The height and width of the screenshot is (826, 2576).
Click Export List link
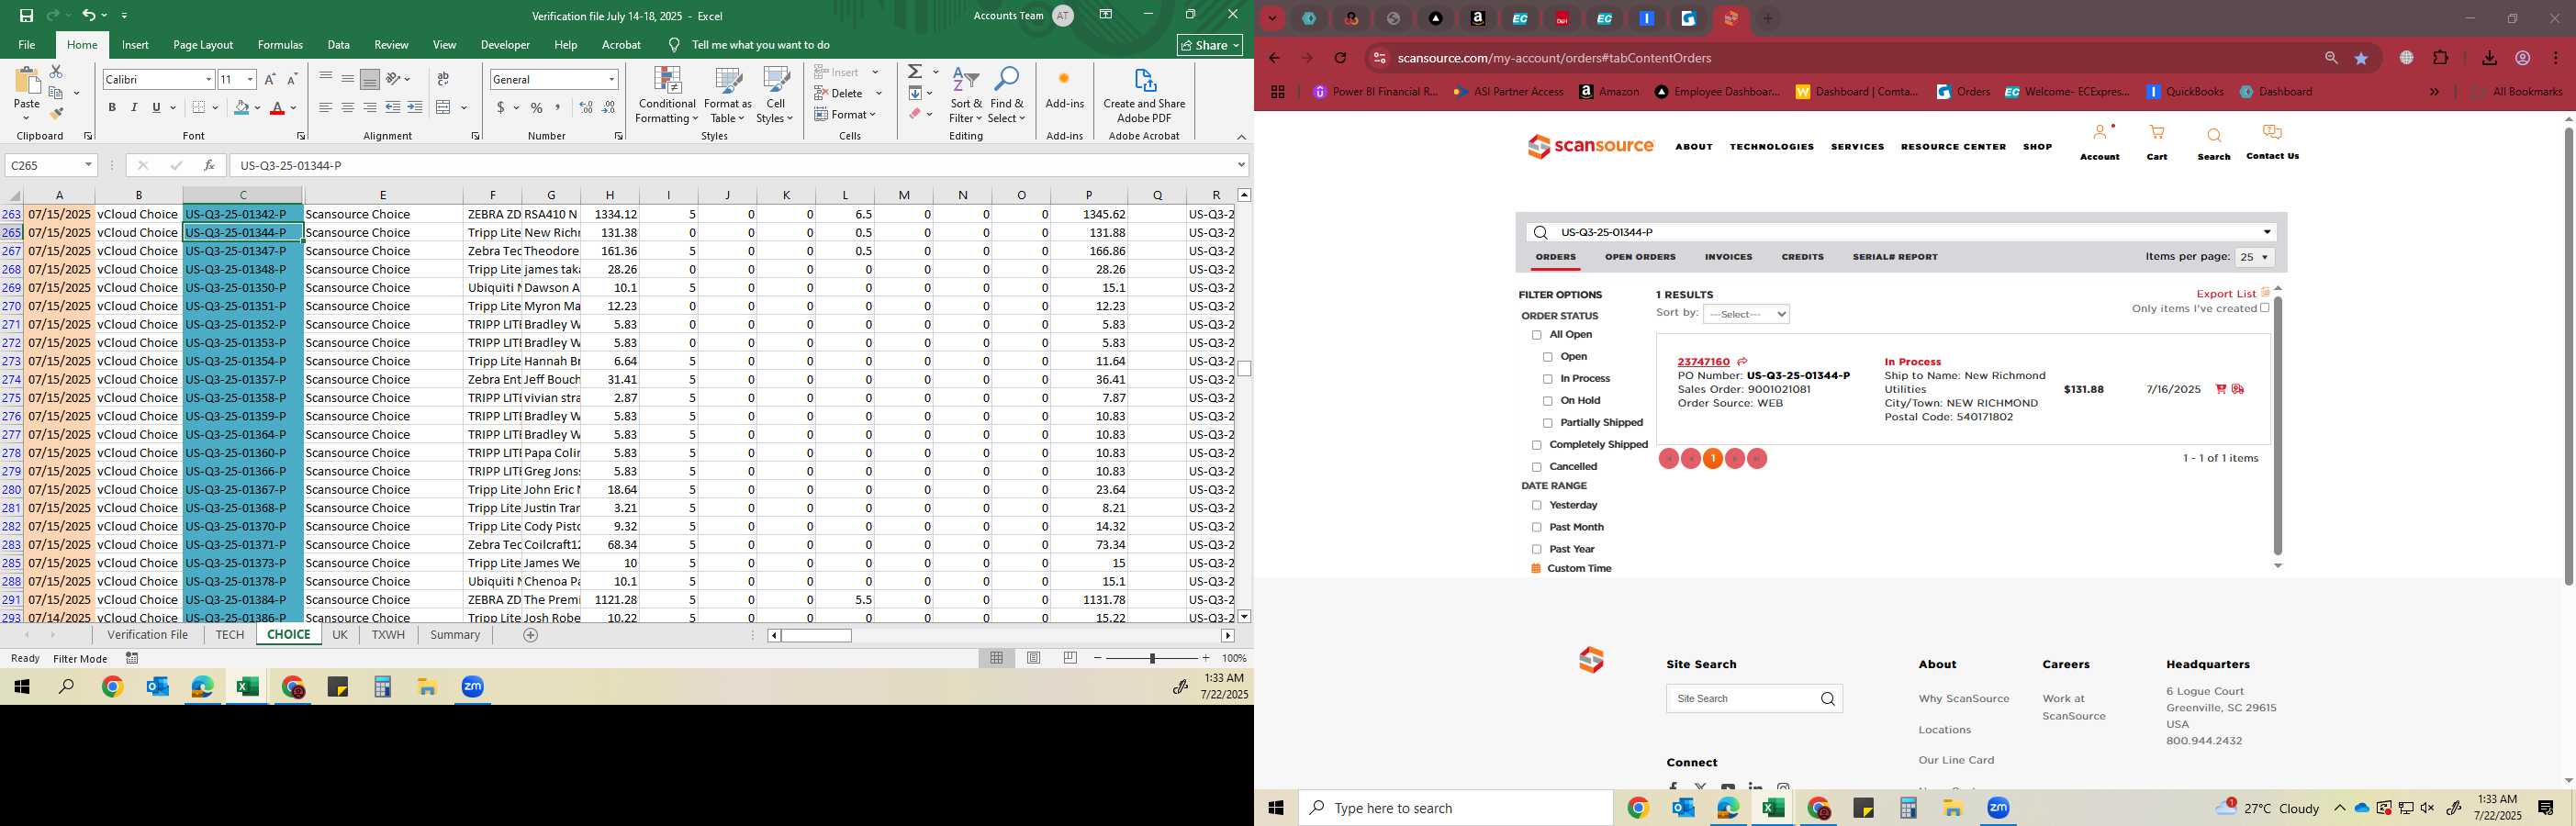pyautogui.click(x=2225, y=294)
